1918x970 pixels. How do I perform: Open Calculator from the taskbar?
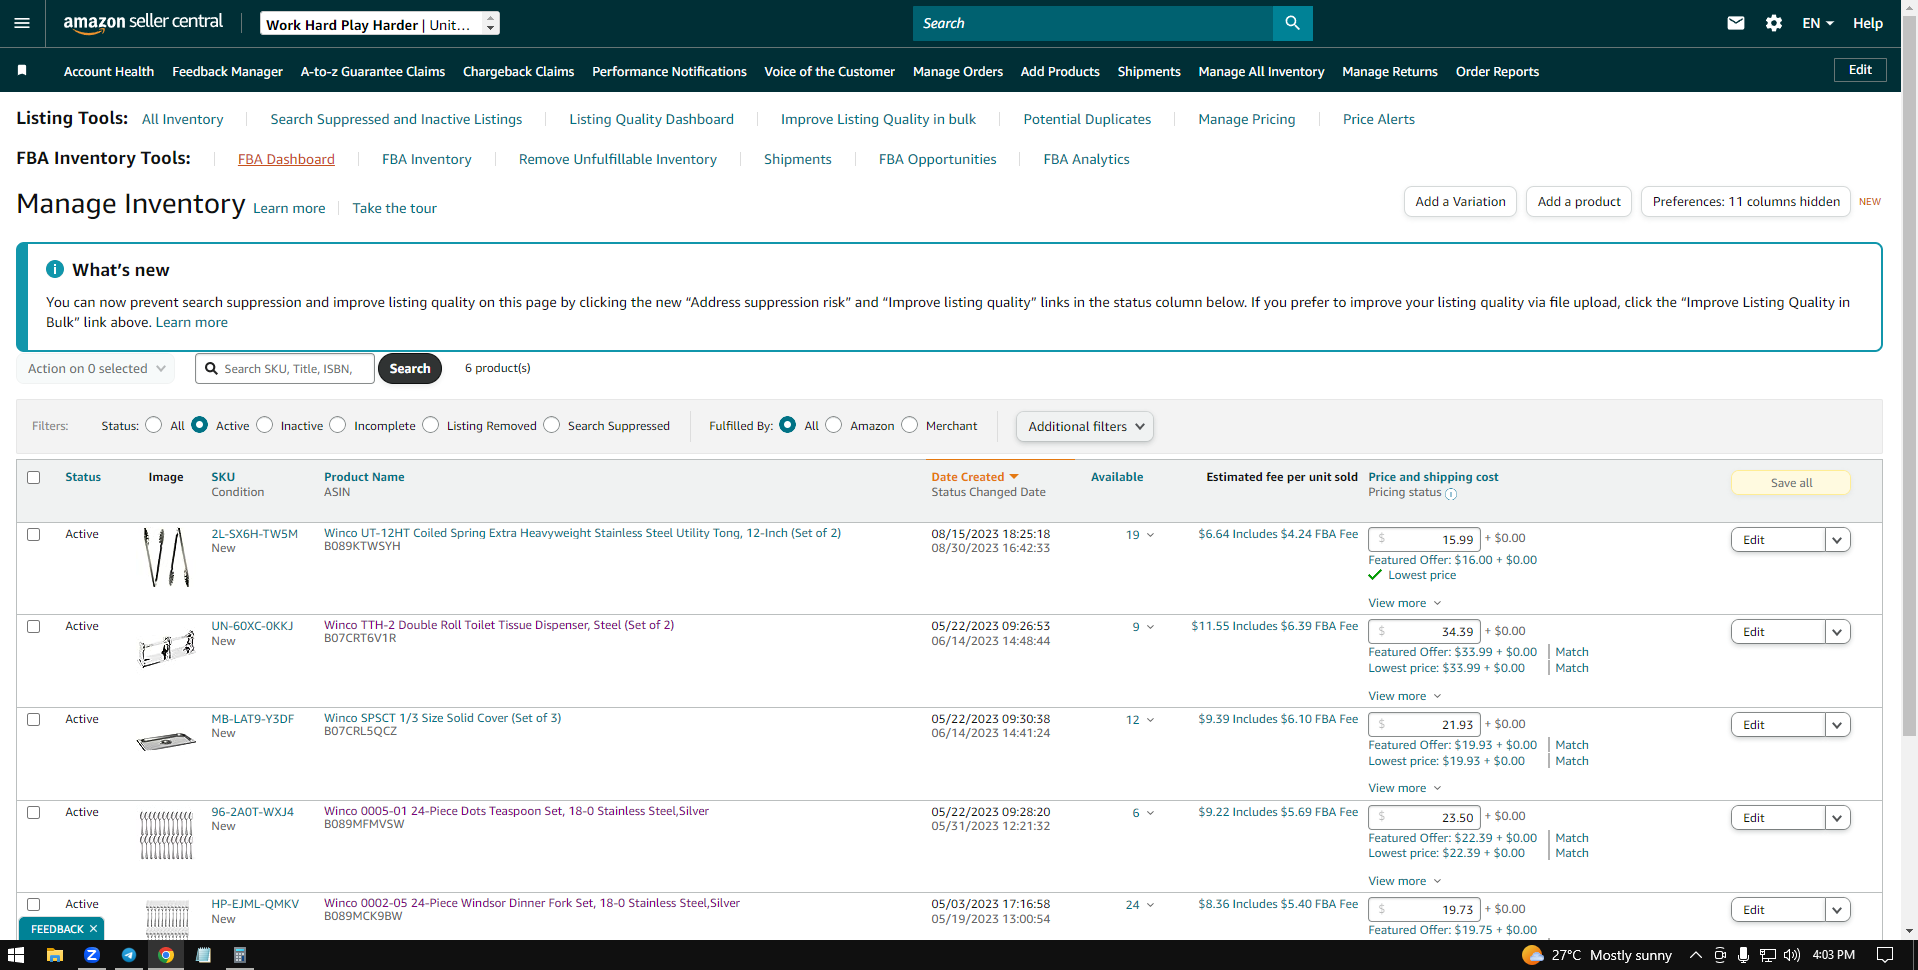point(240,955)
